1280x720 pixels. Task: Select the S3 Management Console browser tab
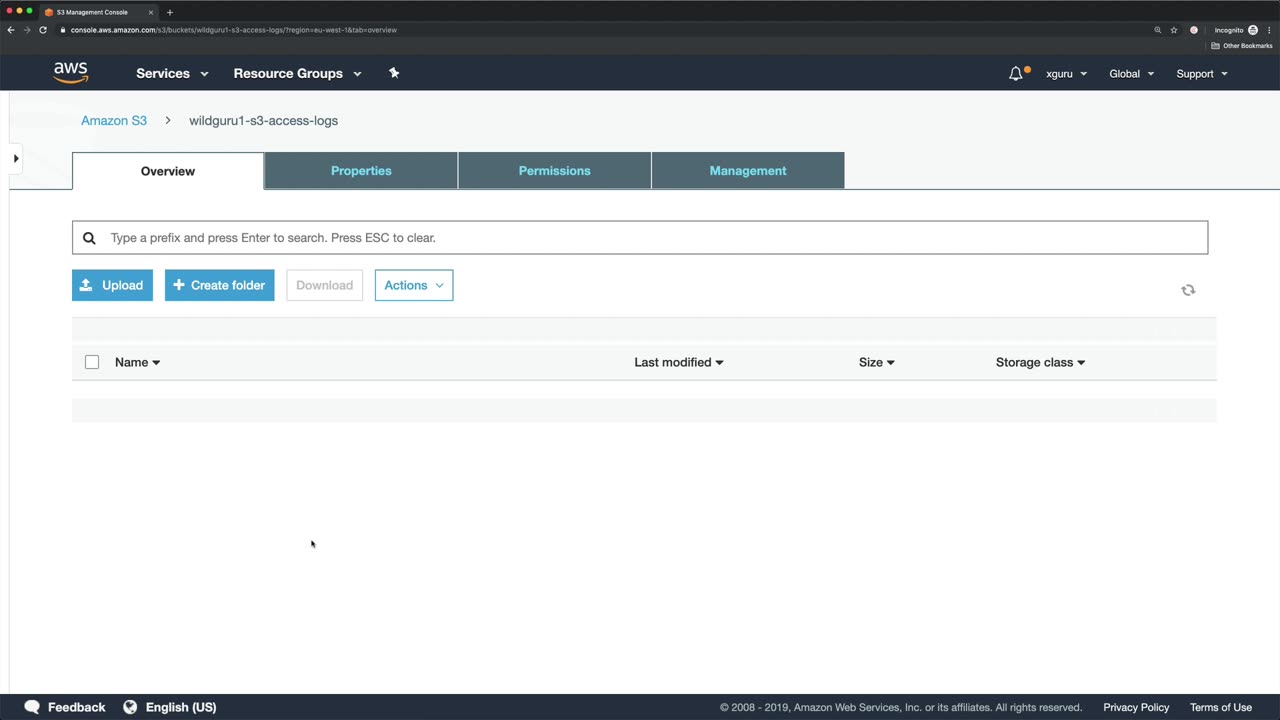(98, 12)
